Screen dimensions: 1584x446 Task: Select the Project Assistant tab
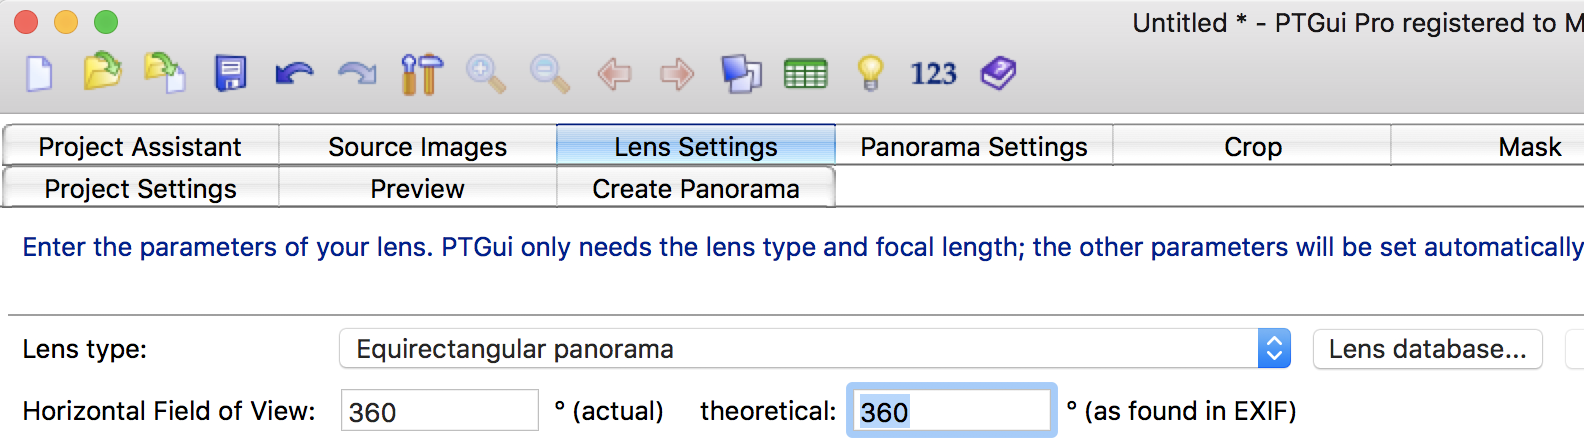tap(140, 147)
